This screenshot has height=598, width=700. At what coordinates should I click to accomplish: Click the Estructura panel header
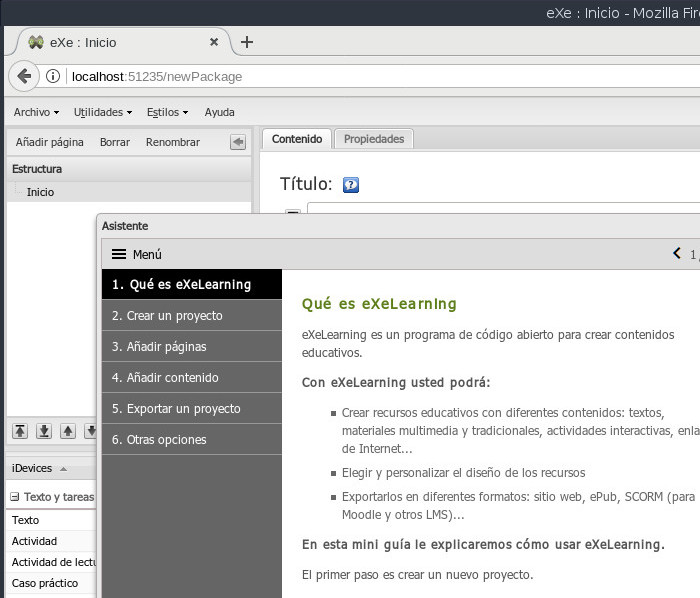click(129, 169)
